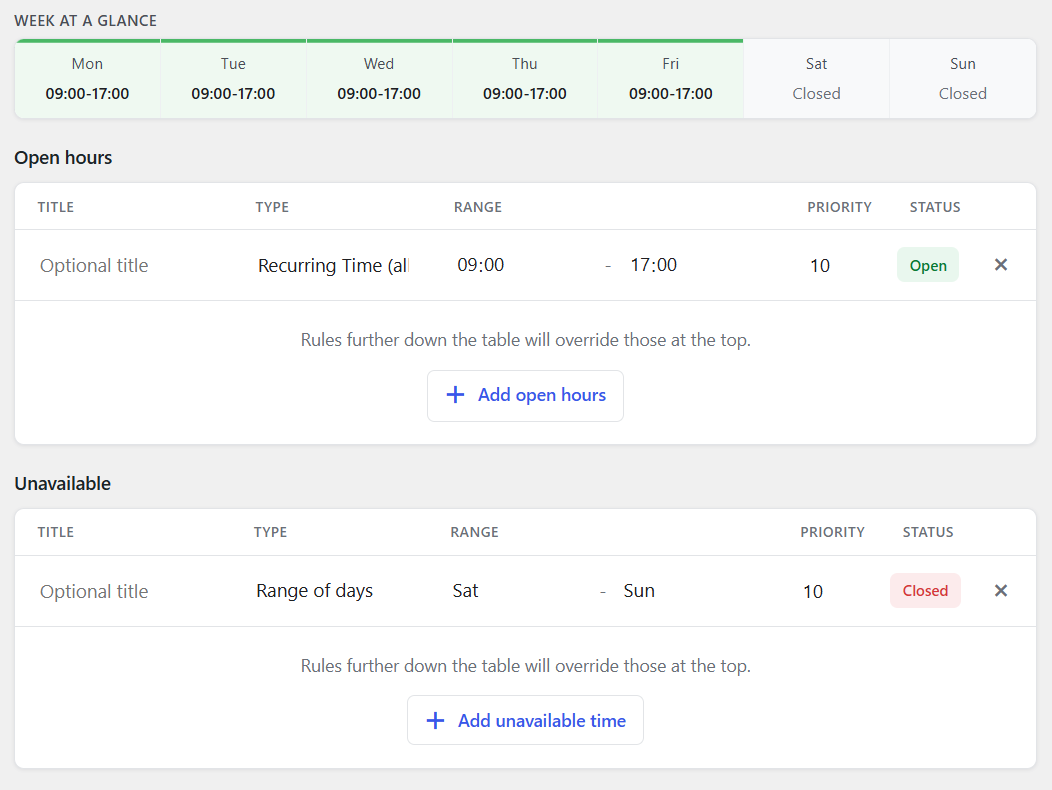The width and height of the screenshot is (1052, 790).
Task: Select the Fri cell in week glance
Action: 670,79
